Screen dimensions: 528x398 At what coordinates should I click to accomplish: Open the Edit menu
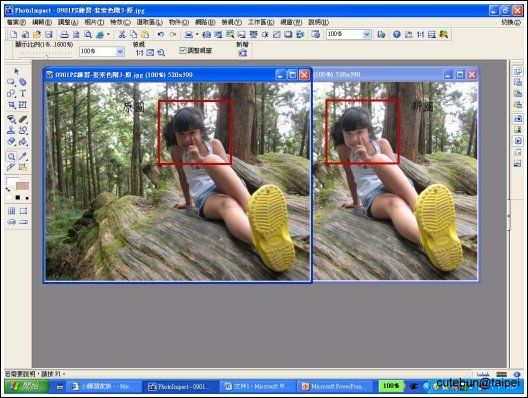tap(42, 22)
